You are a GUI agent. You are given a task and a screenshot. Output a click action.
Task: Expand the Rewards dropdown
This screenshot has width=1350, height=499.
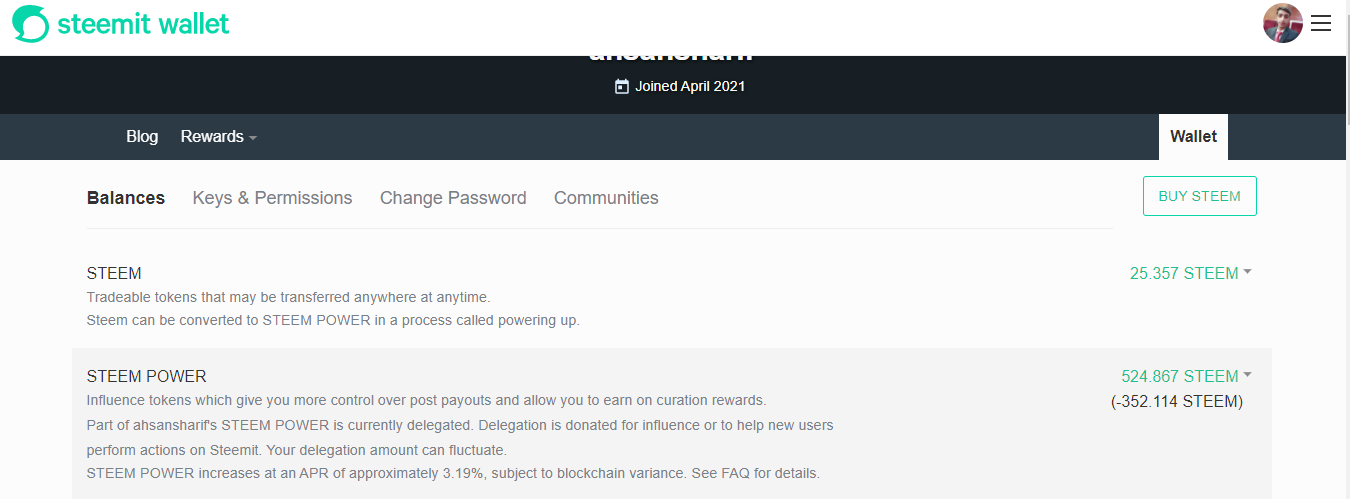(x=218, y=137)
